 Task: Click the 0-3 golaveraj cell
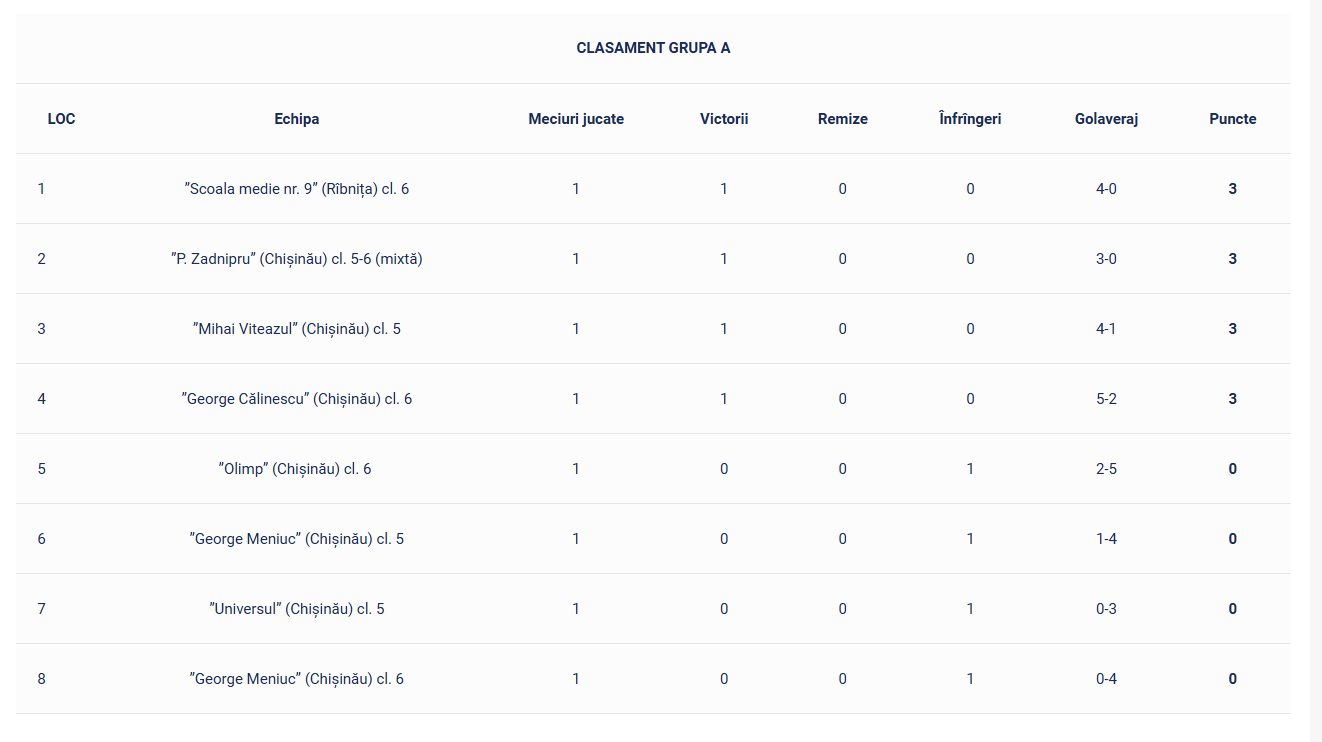[x=1106, y=609]
